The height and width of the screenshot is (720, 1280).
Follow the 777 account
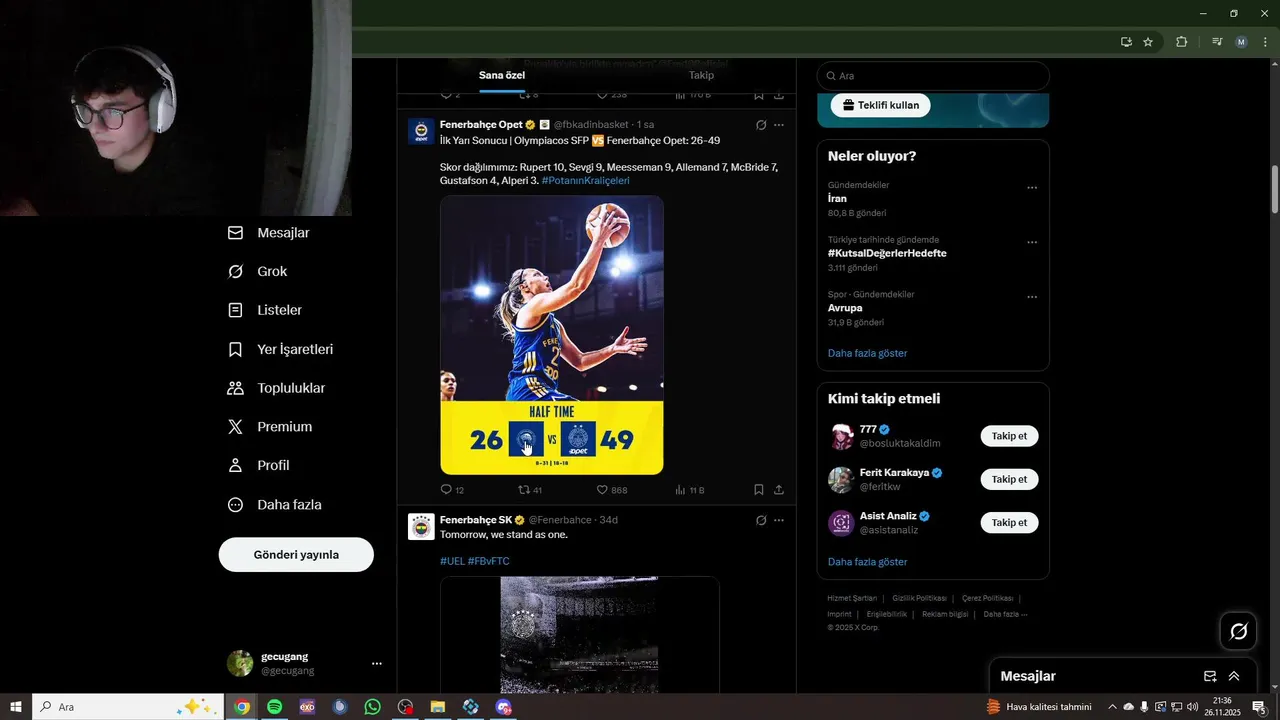[x=1009, y=436]
